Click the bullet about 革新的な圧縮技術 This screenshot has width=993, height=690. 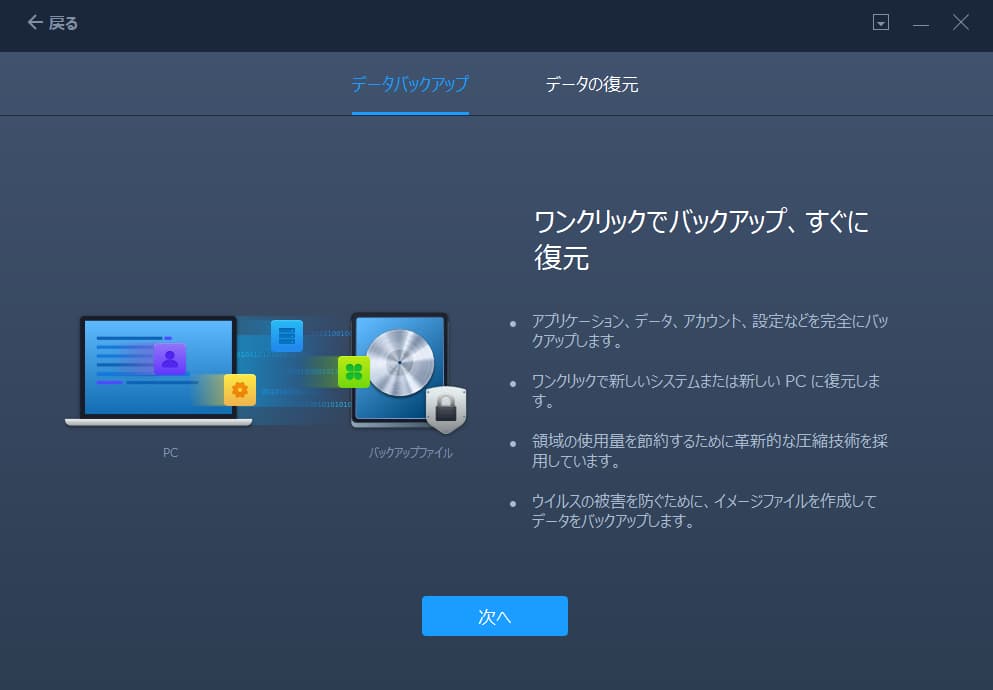pyautogui.click(x=709, y=451)
